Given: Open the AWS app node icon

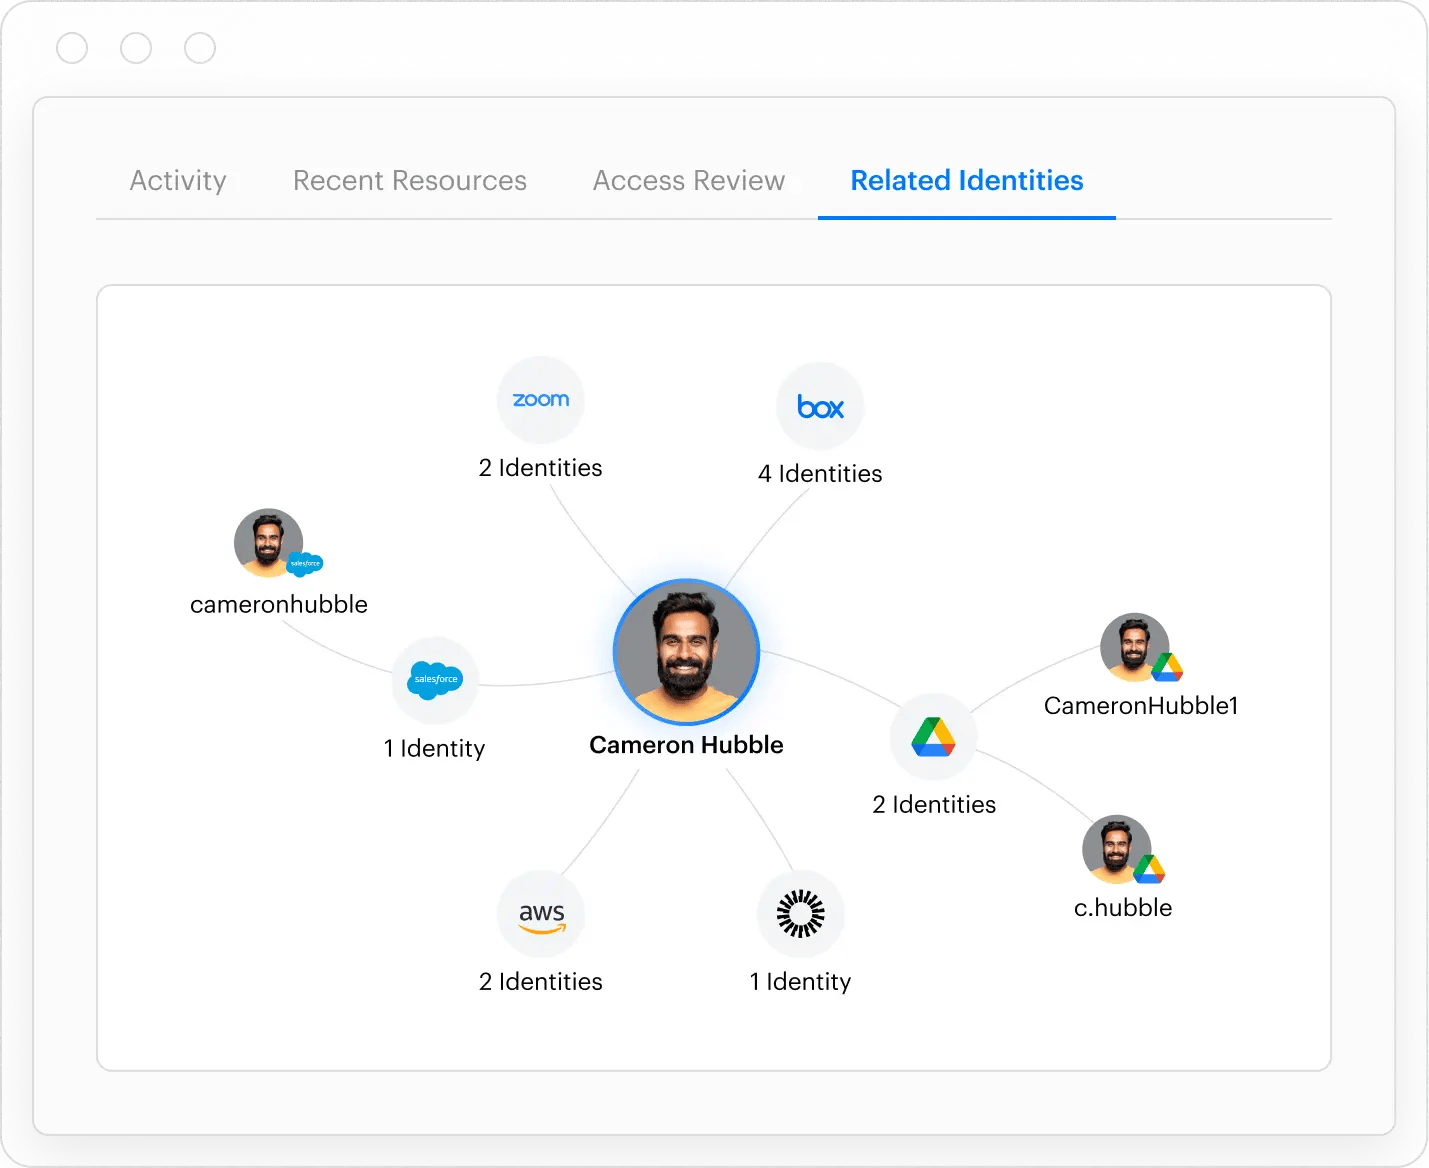Looking at the screenshot, I should point(541,915).
